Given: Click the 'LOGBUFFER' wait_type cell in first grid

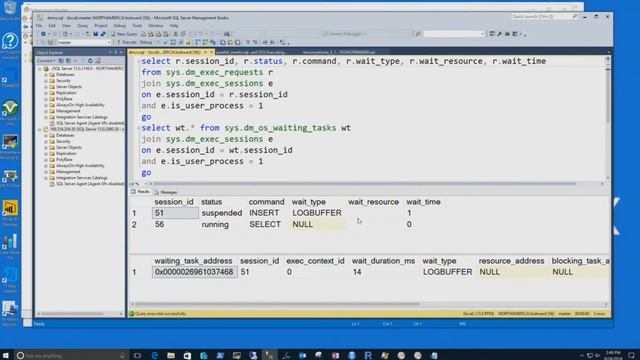Looking at the screenshot, I should click(317, 213).
